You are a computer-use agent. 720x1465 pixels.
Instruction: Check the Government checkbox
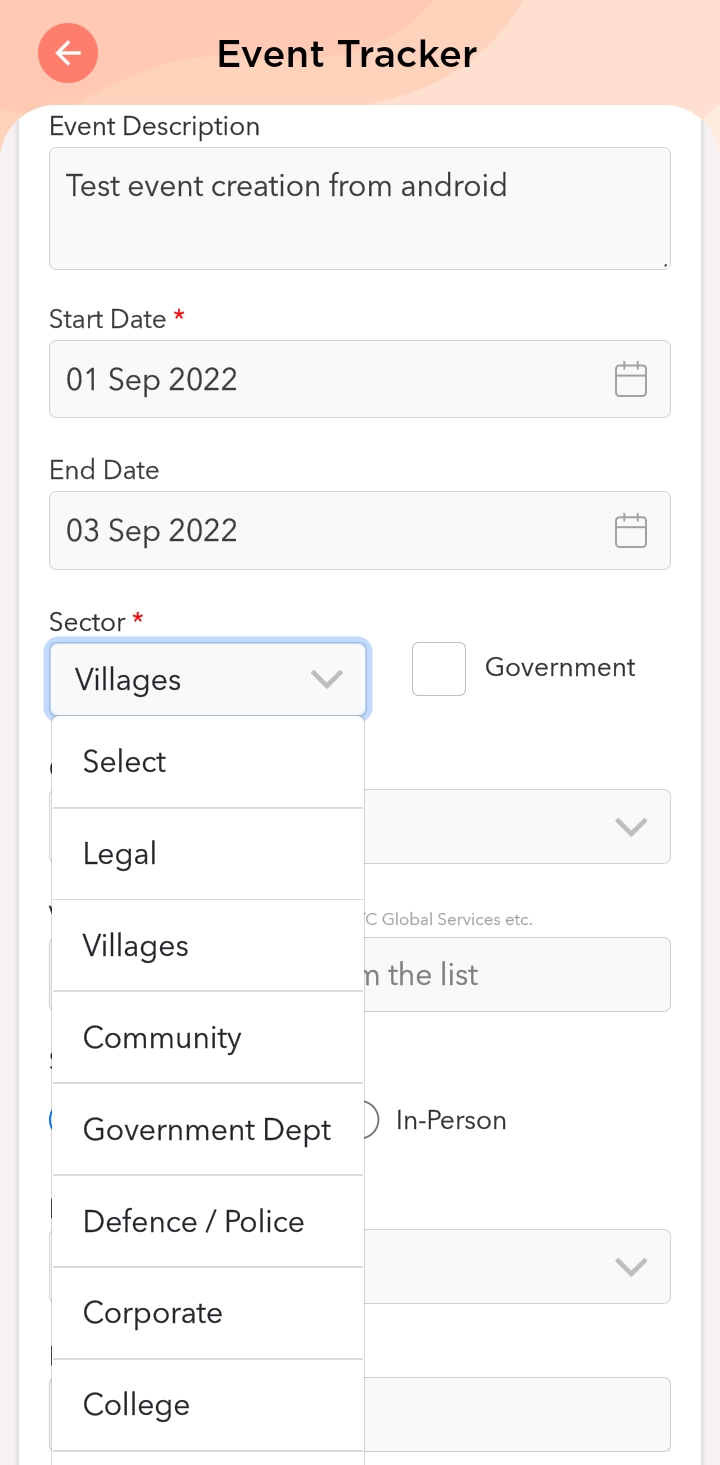(439, 669)
